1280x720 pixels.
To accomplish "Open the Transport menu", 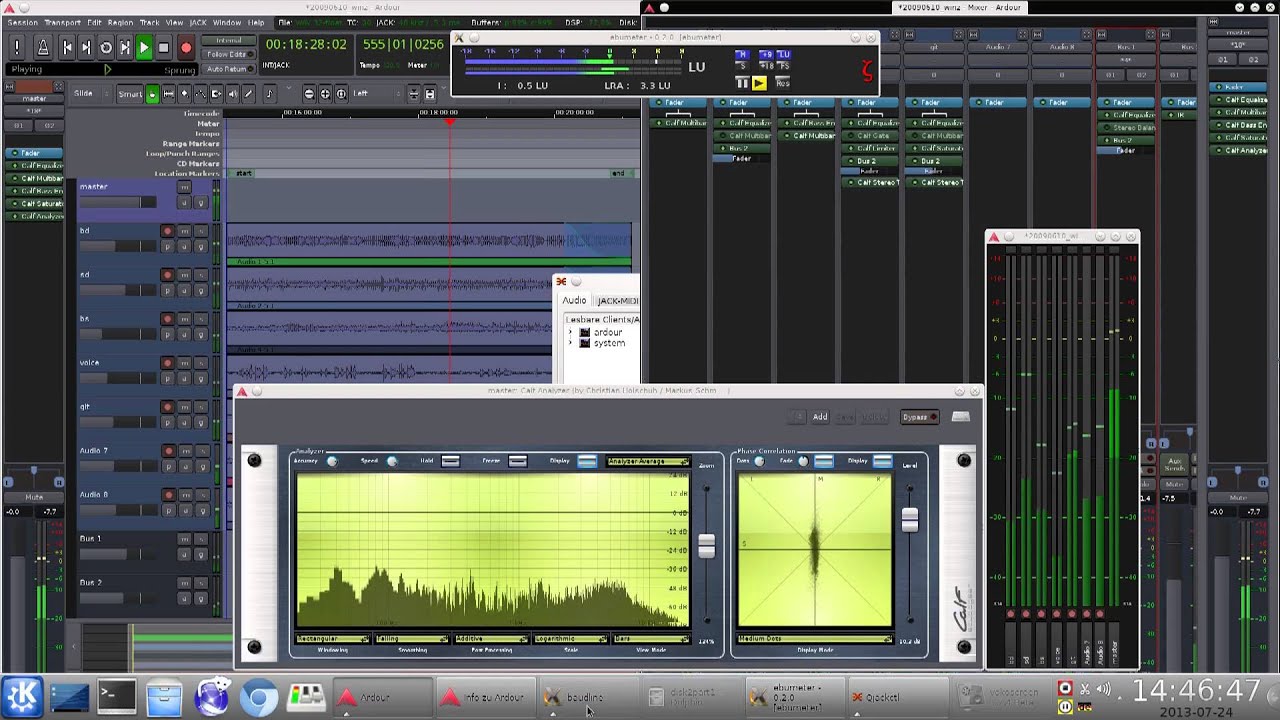I will [x=63, y=22].
